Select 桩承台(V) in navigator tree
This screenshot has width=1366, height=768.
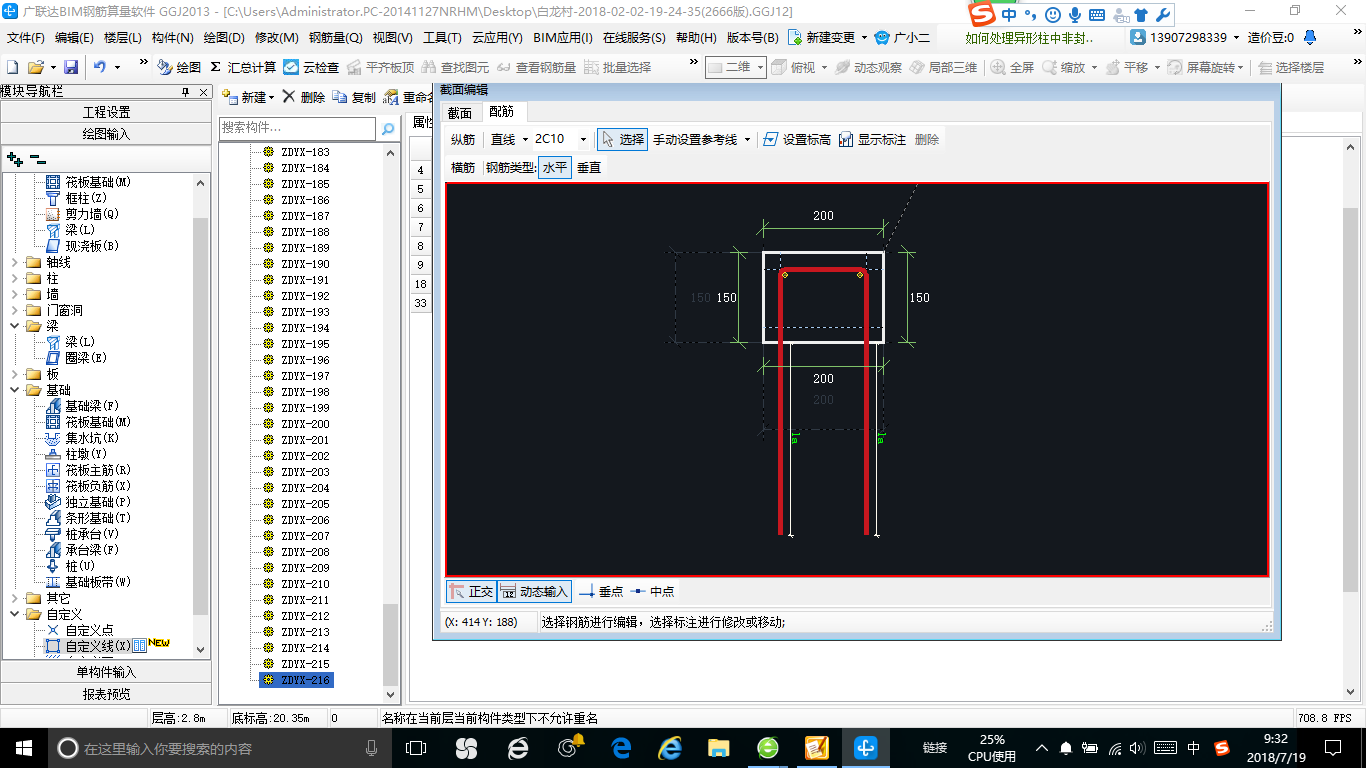[82, 534]
